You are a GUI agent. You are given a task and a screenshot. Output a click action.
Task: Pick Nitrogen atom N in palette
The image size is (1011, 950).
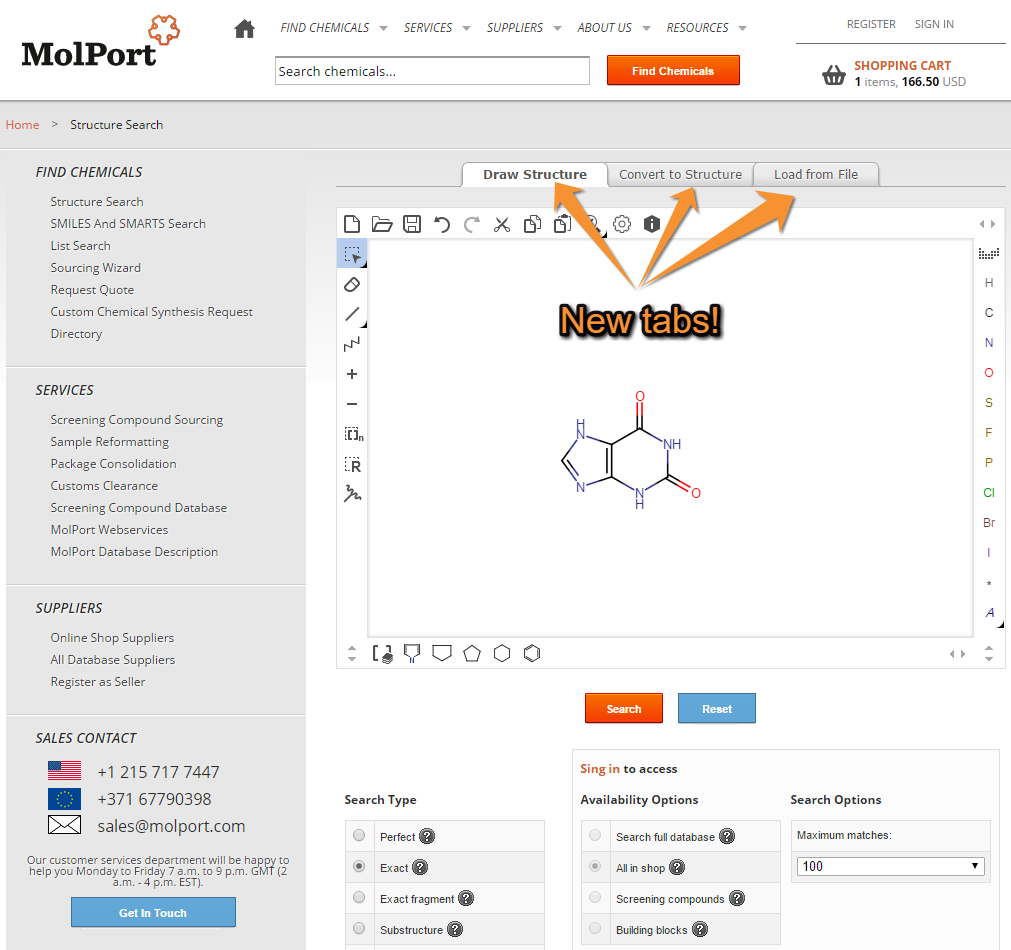988,342
